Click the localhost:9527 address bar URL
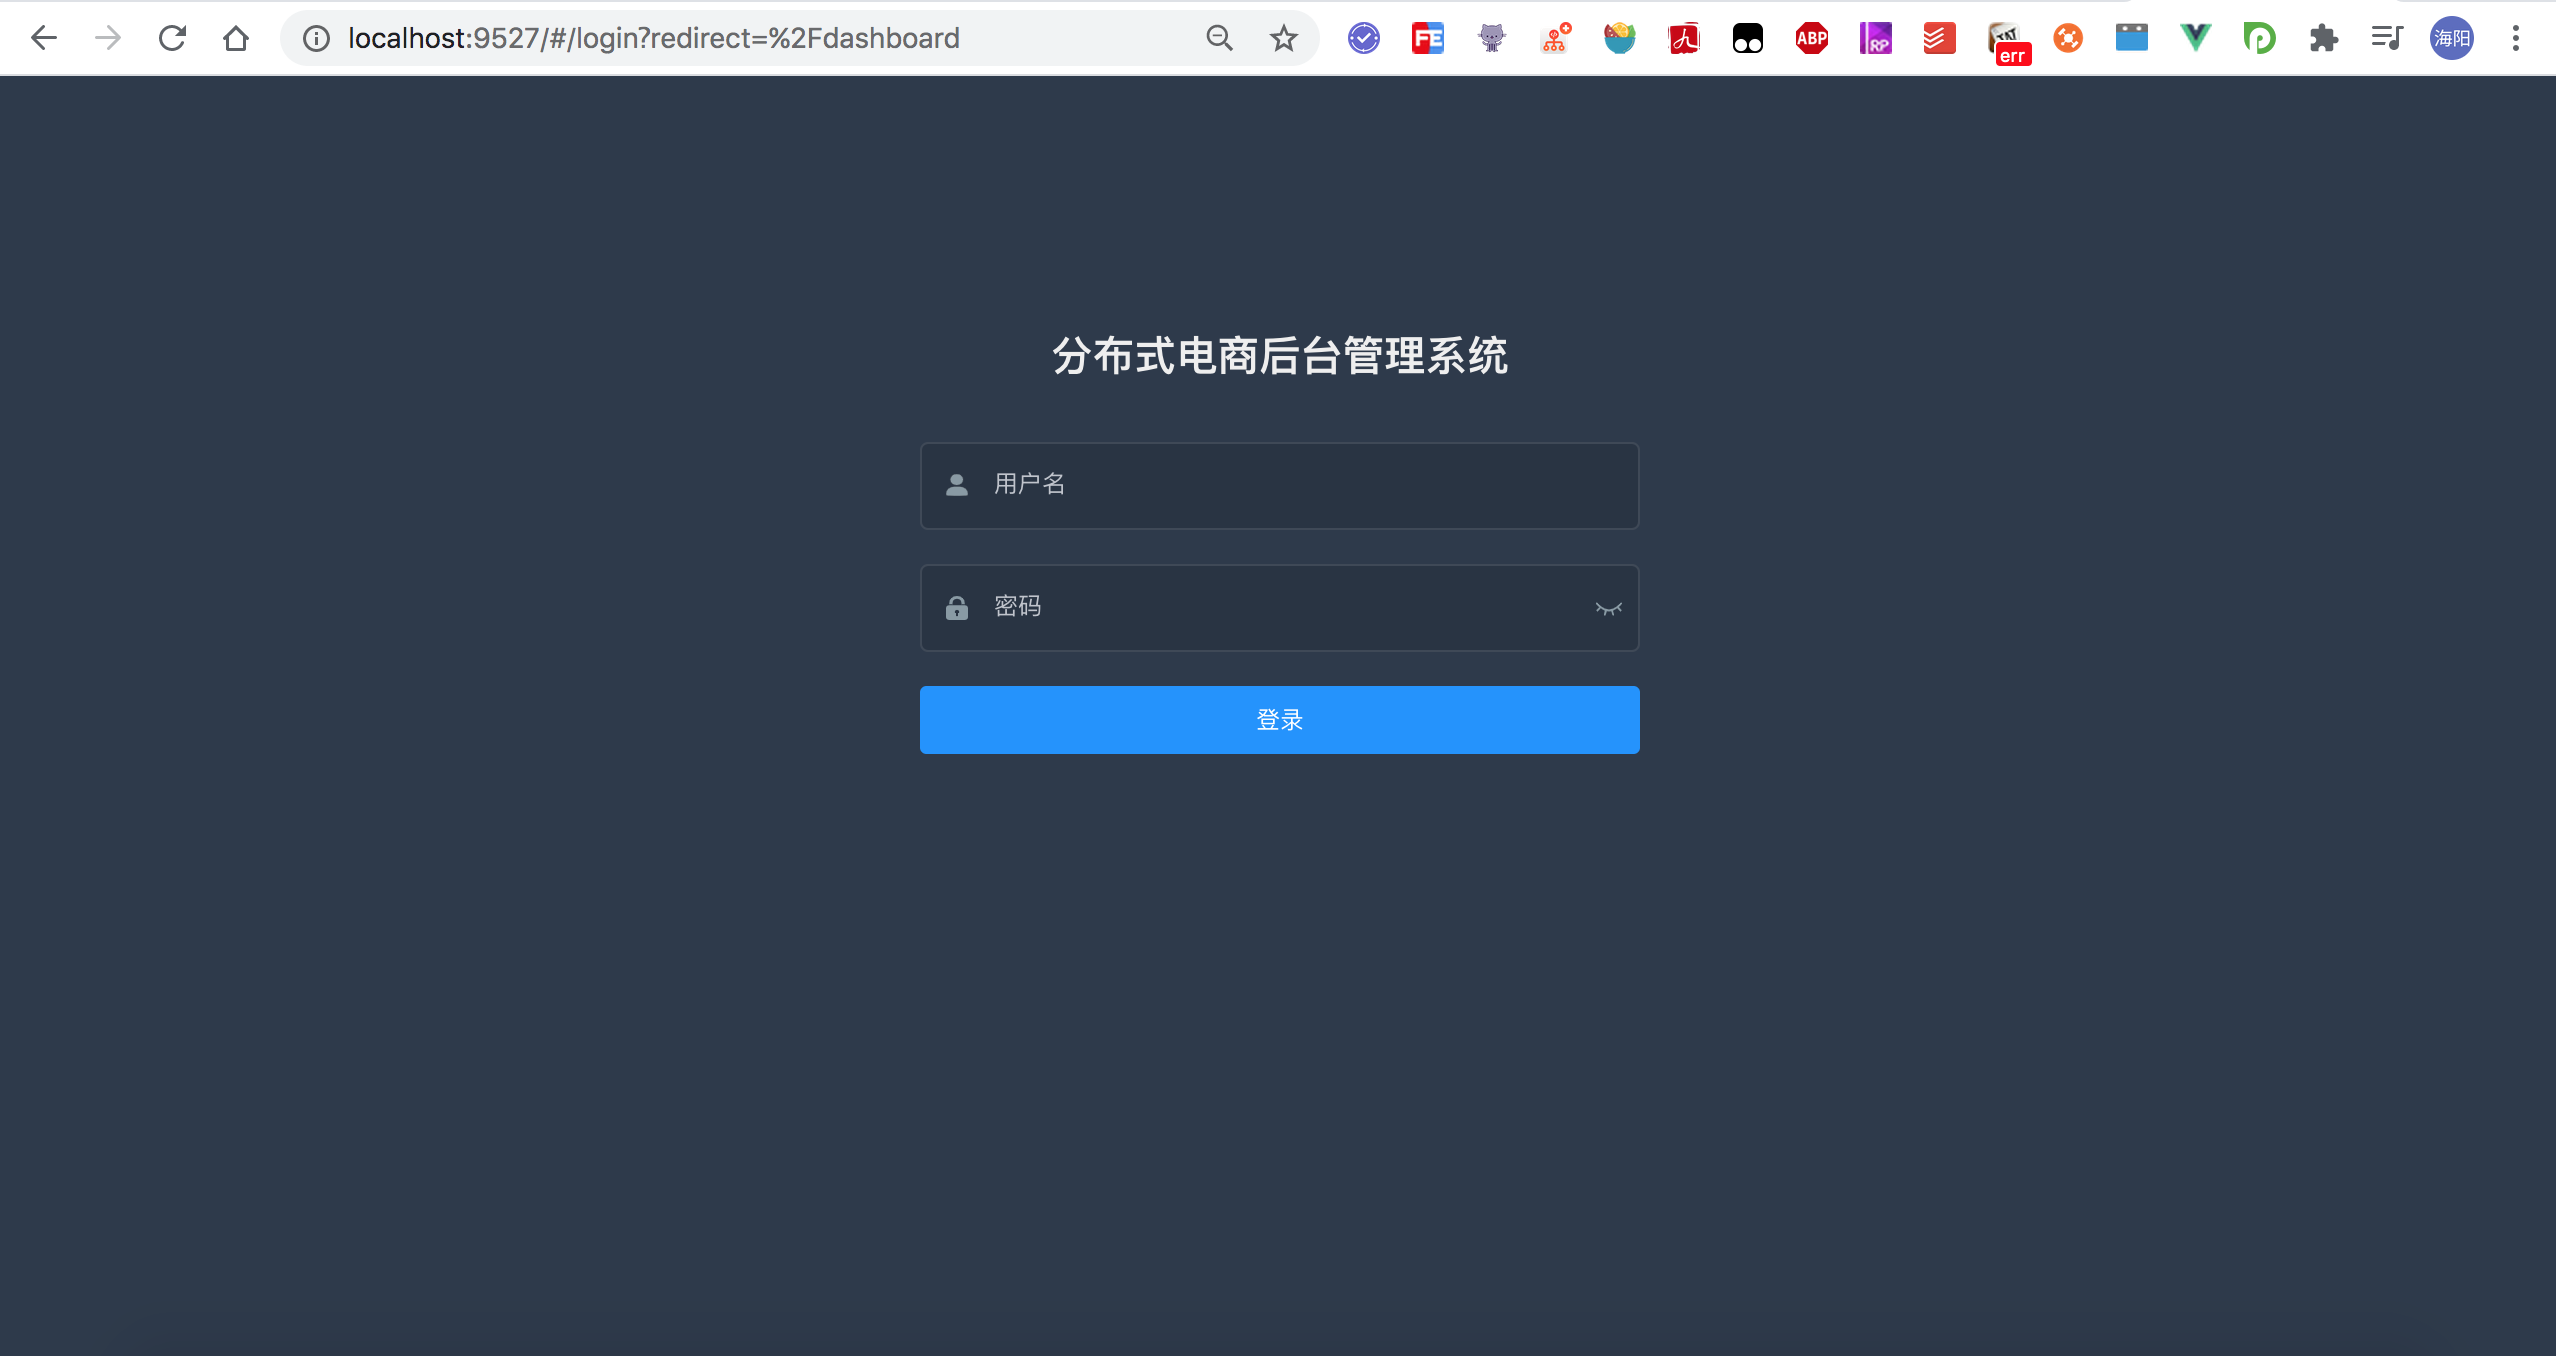This screenshot has height=1356, width=2556. [653, 38]
